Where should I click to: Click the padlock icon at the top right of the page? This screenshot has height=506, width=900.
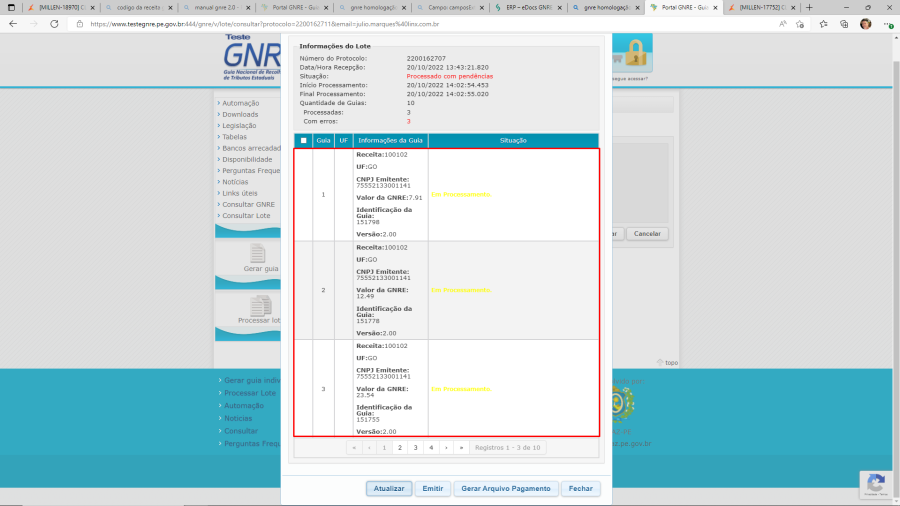pos(635,53)
